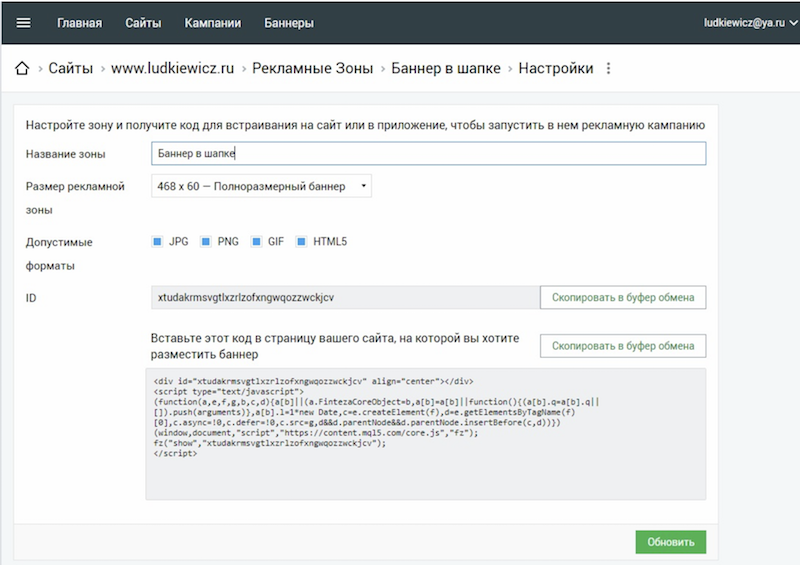Open www.ludkiewicz.ru breadcrumb link
The image size is (800, 565).
pos(172,68)
